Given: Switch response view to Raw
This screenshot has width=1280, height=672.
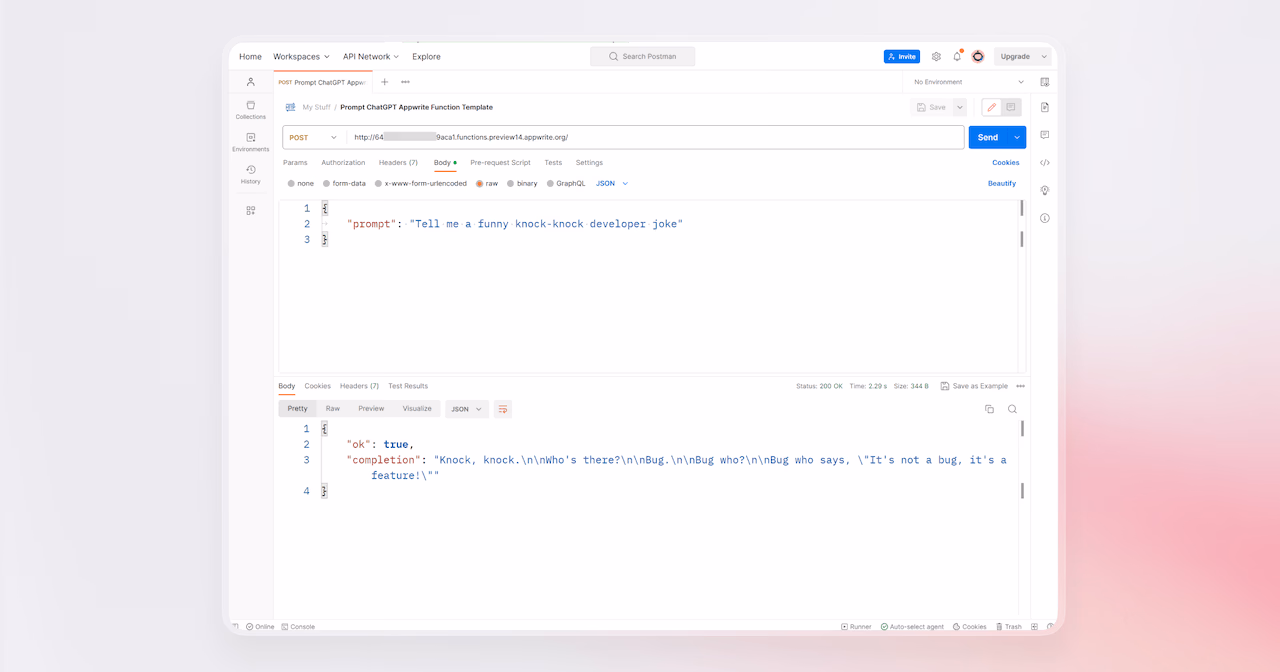Looking at the screenshot, I should 333,409.
